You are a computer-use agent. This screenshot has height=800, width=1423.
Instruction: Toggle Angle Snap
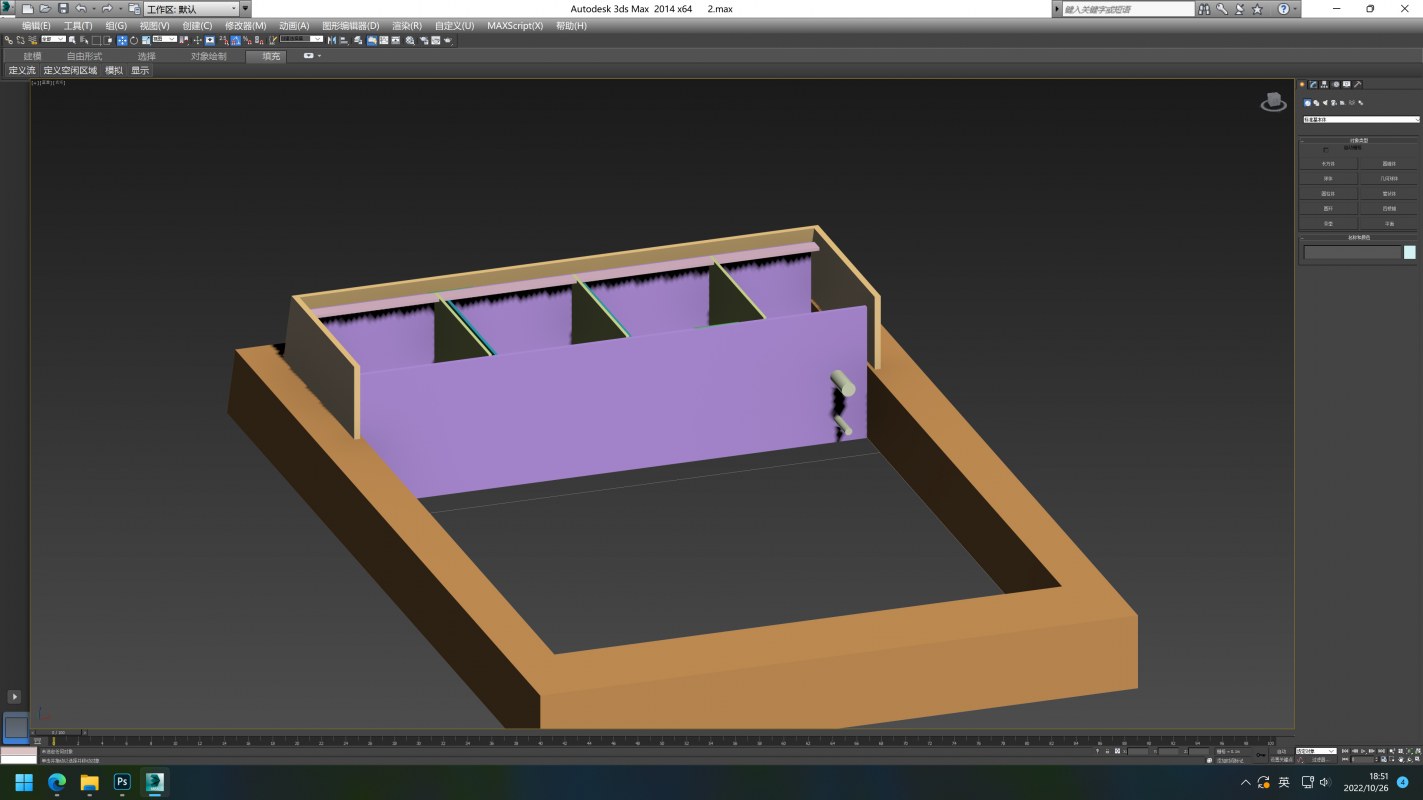click(x=235, y=40)
